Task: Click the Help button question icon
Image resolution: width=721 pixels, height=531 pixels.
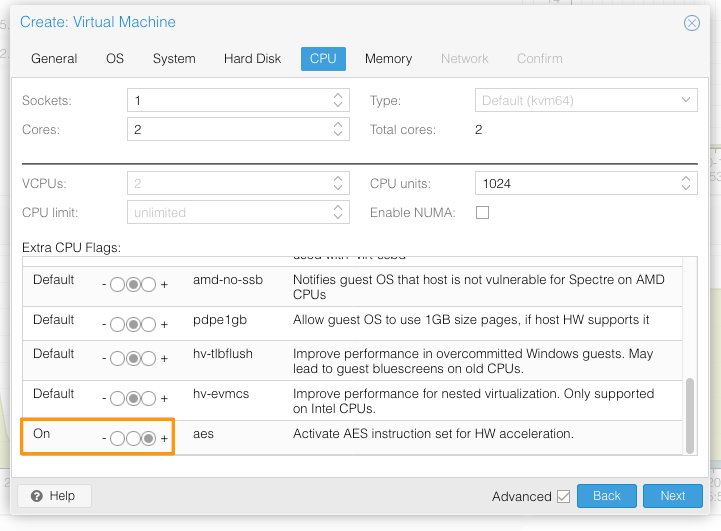Action: pos(37,496)
